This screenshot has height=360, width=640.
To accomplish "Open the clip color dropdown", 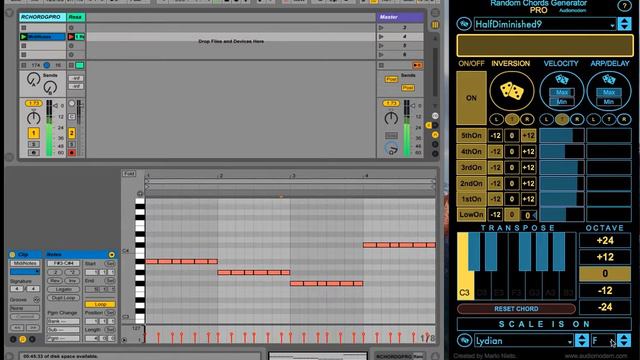I will pos(25,271).
